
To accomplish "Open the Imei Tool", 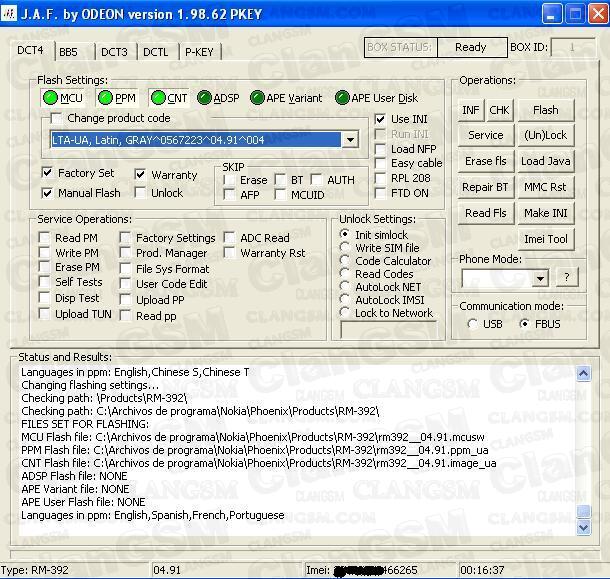I will click(x=545, y=239).
